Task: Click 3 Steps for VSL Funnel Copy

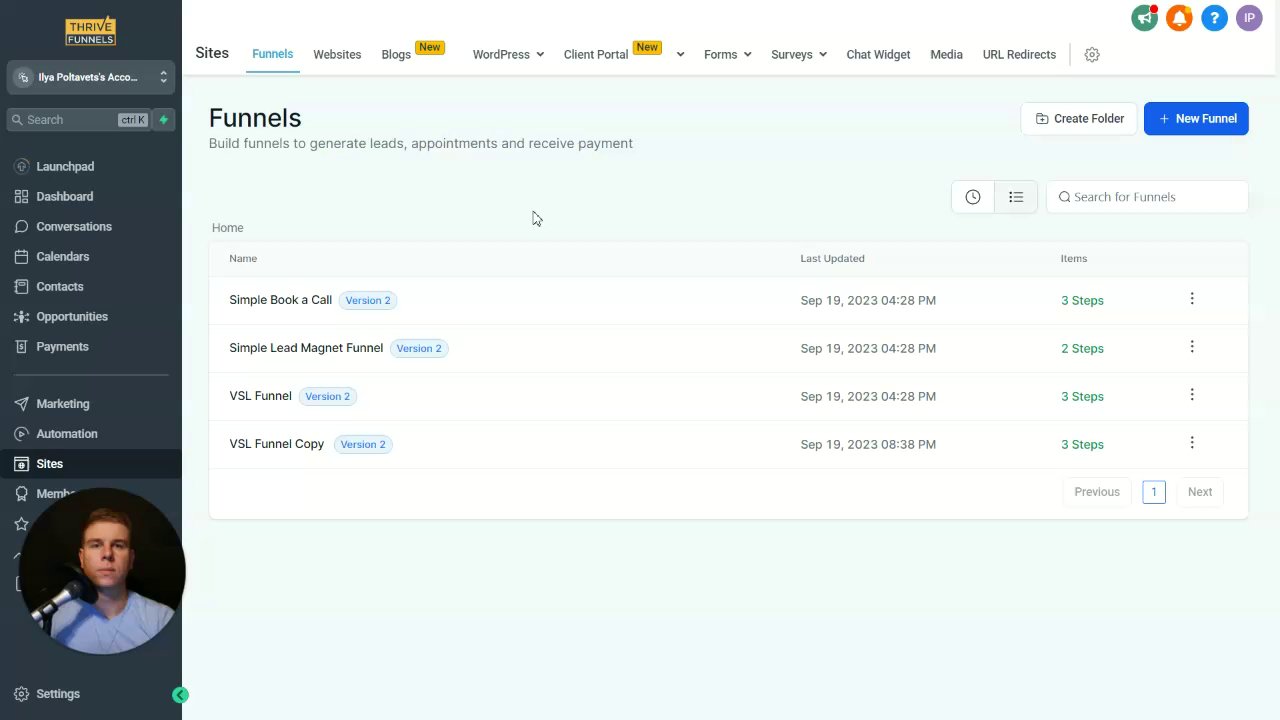Action: pos(1082,445)
